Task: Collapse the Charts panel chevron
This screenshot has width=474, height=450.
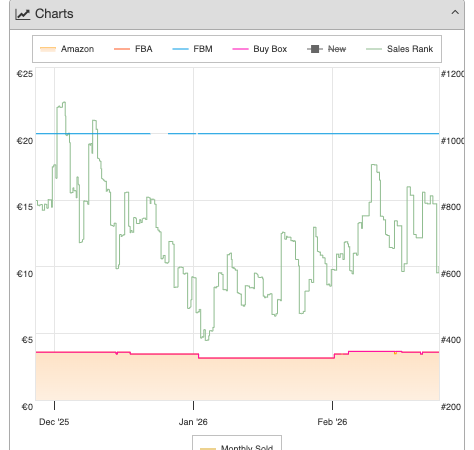Action: 455,13
